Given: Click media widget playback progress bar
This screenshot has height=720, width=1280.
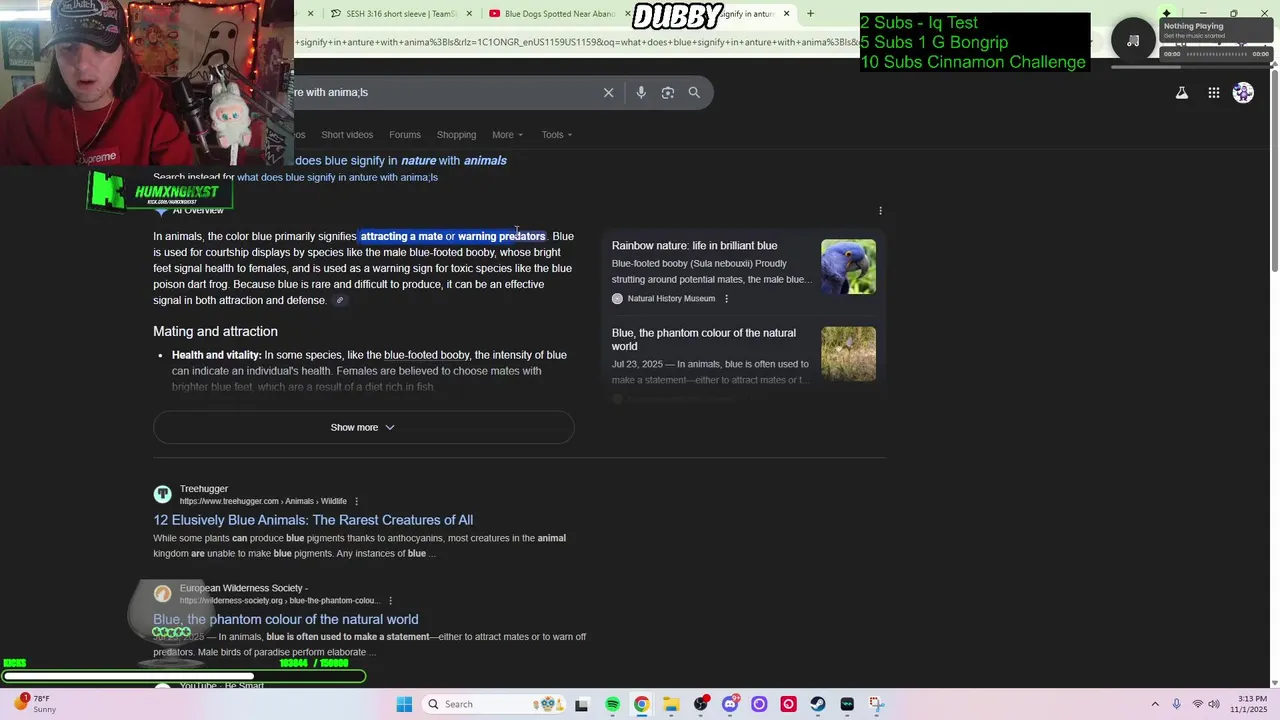Looking at the screenshot, I should 1215,54.
